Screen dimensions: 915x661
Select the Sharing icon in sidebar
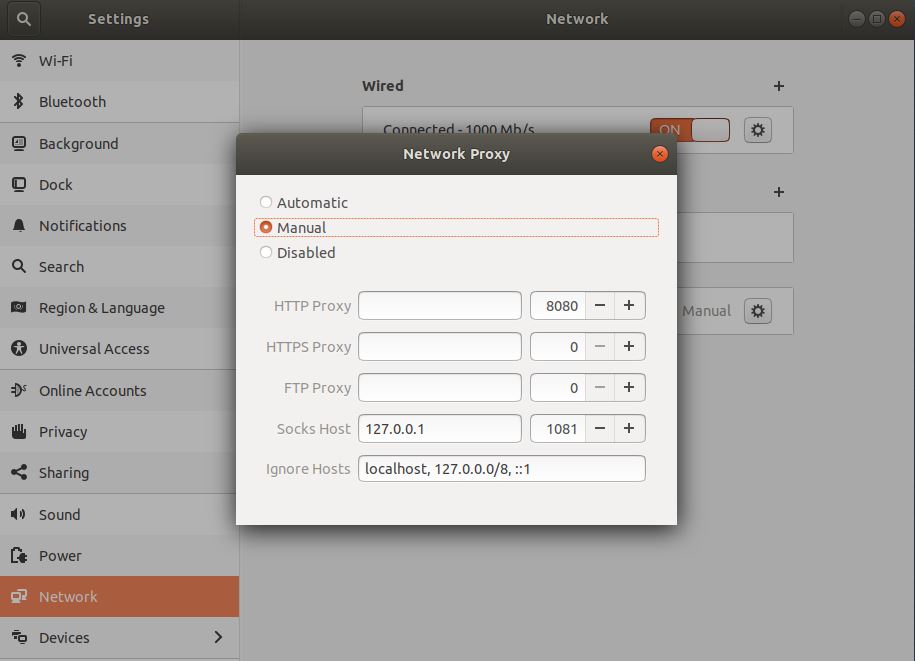[21, 472]
